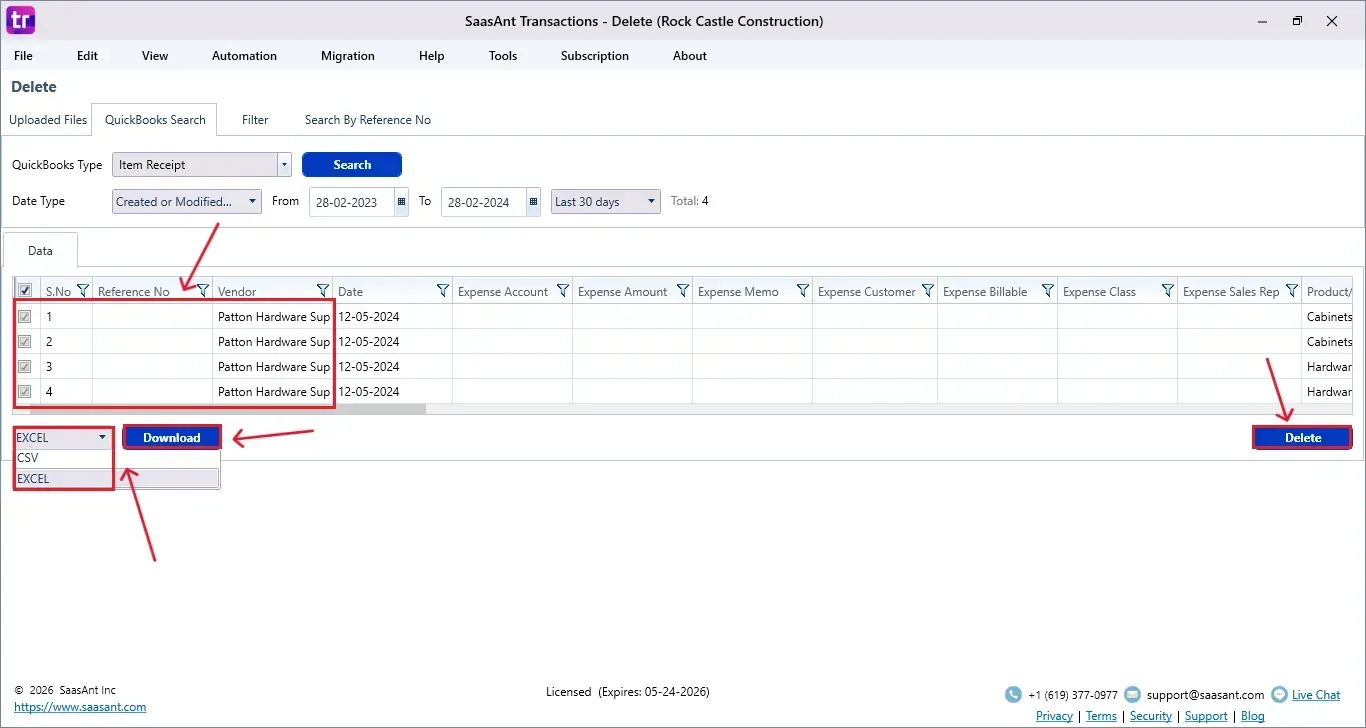Open the Help menu
This screenshot has height=728, width=1366.
432,56
